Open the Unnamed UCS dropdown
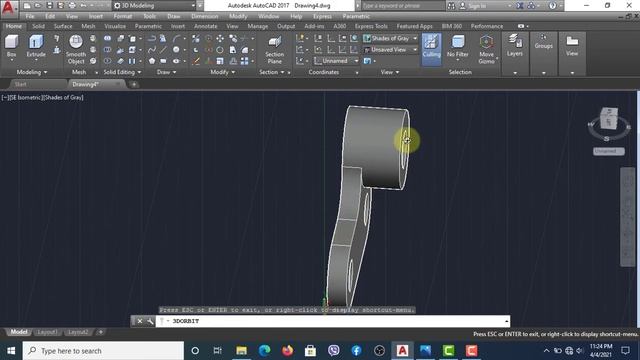Image resolution: width=640 pixels, height=360 pixels. point(336,61)
